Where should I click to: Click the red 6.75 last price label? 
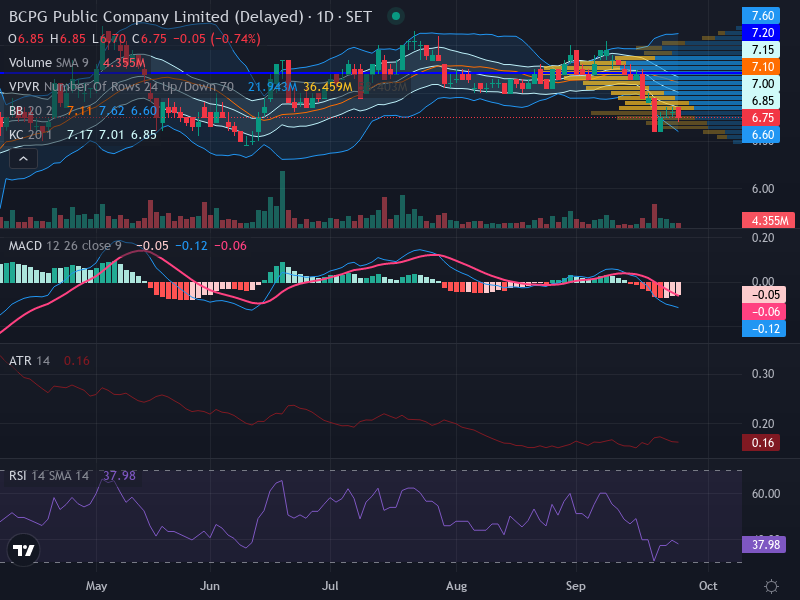pos(761,118)
